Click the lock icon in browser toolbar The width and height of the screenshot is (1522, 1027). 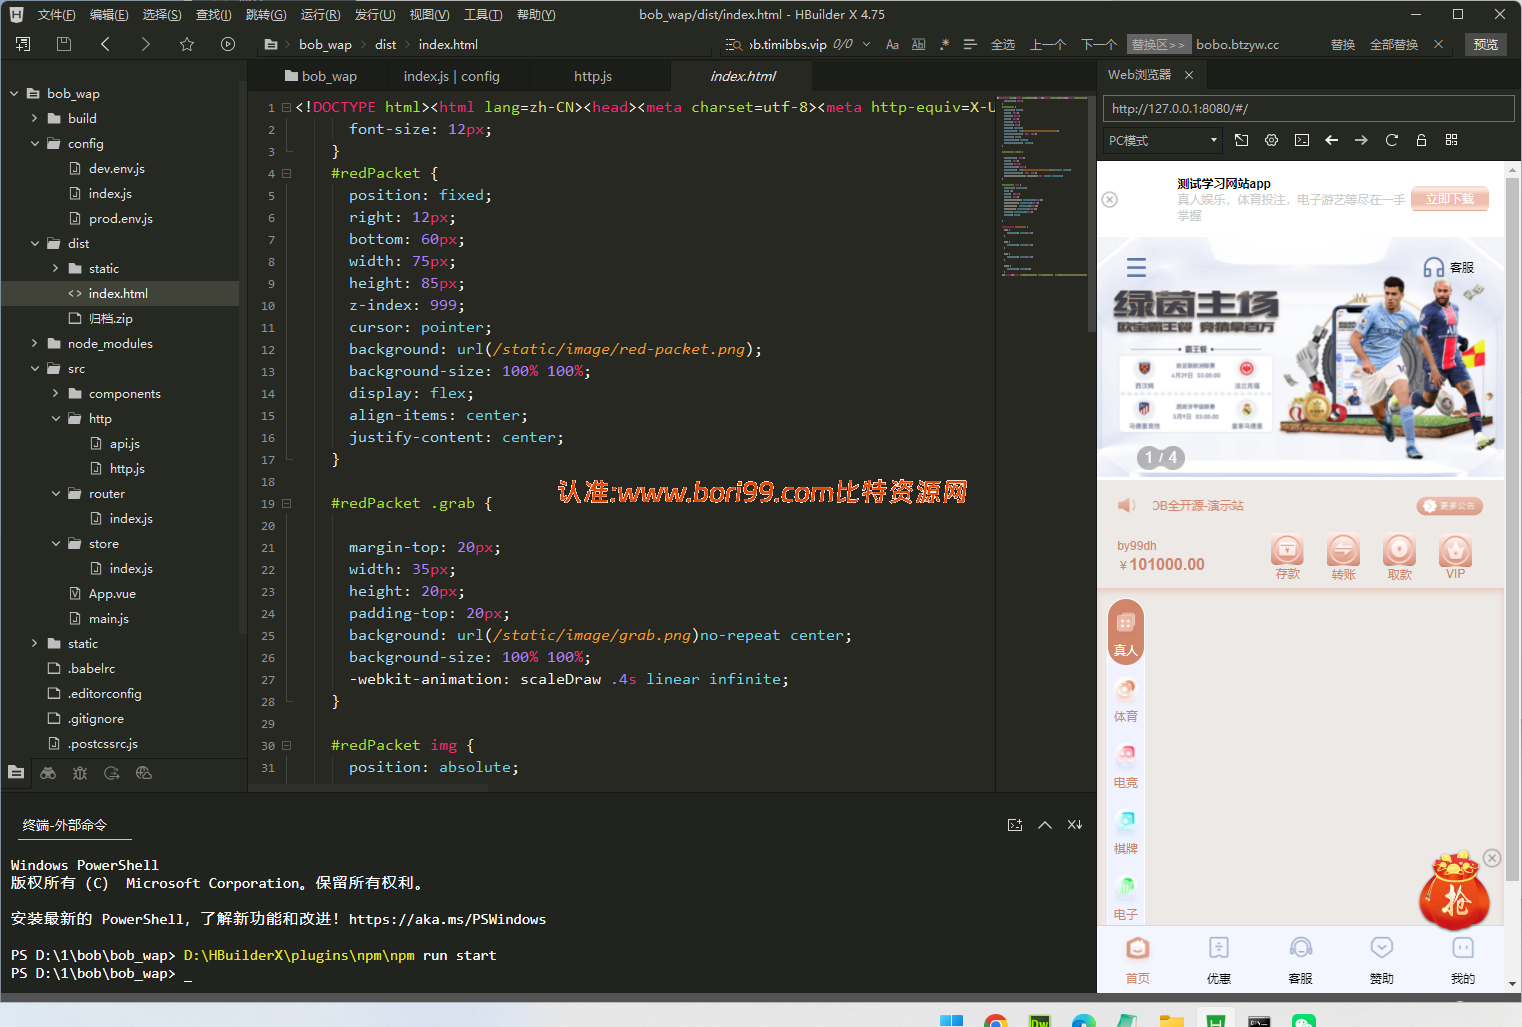pos(1421,141)
